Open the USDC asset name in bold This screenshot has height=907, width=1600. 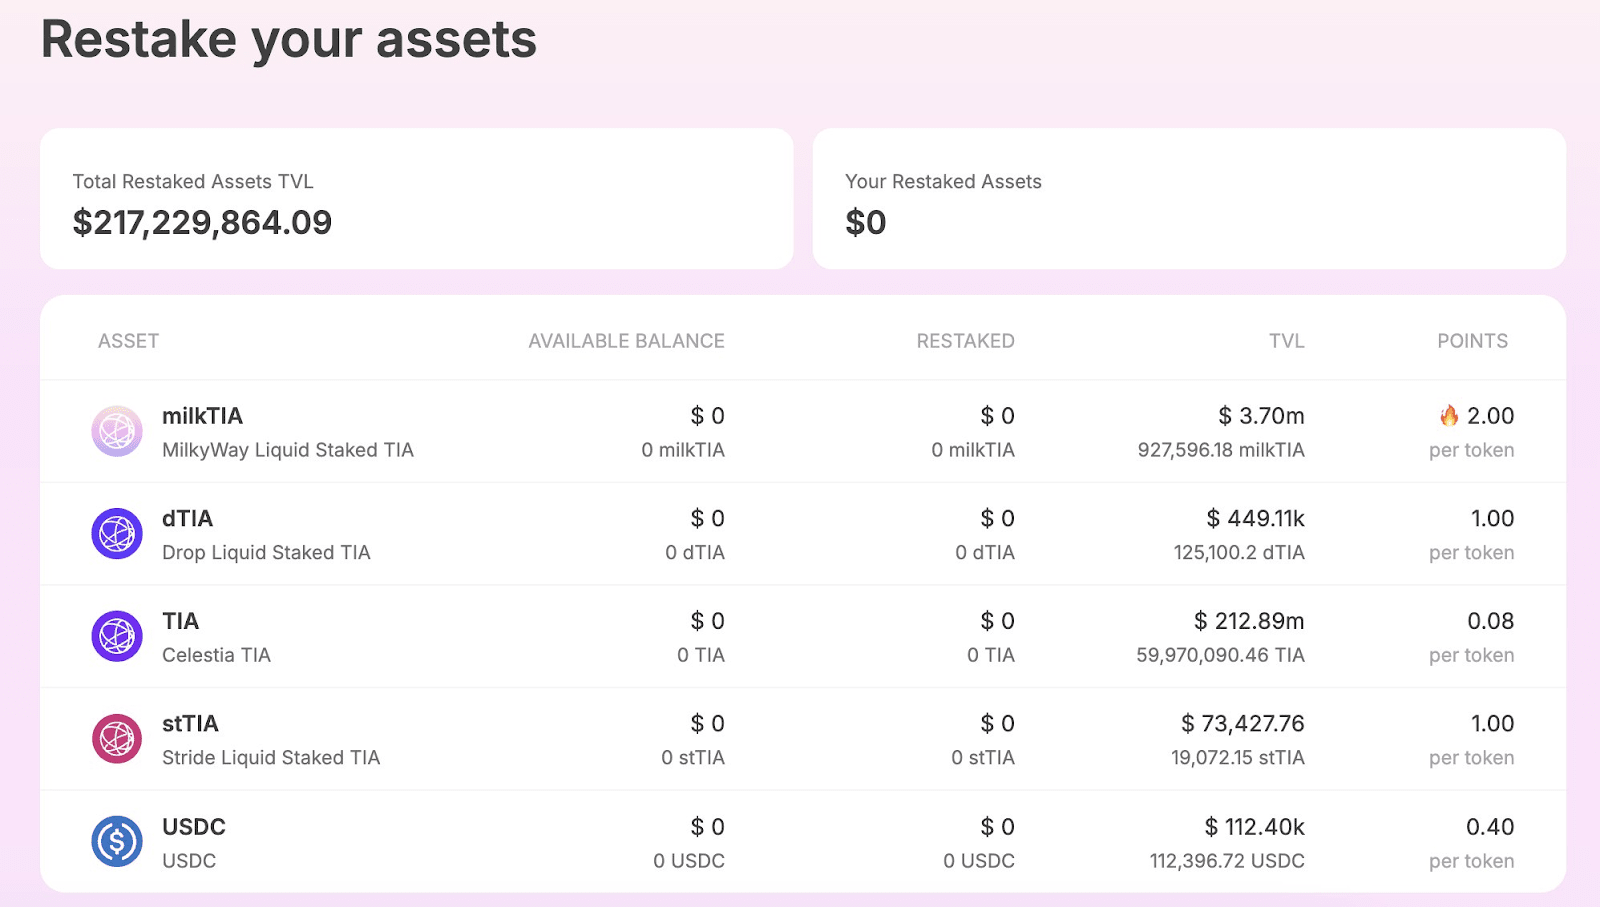click(x=194, y=827)
